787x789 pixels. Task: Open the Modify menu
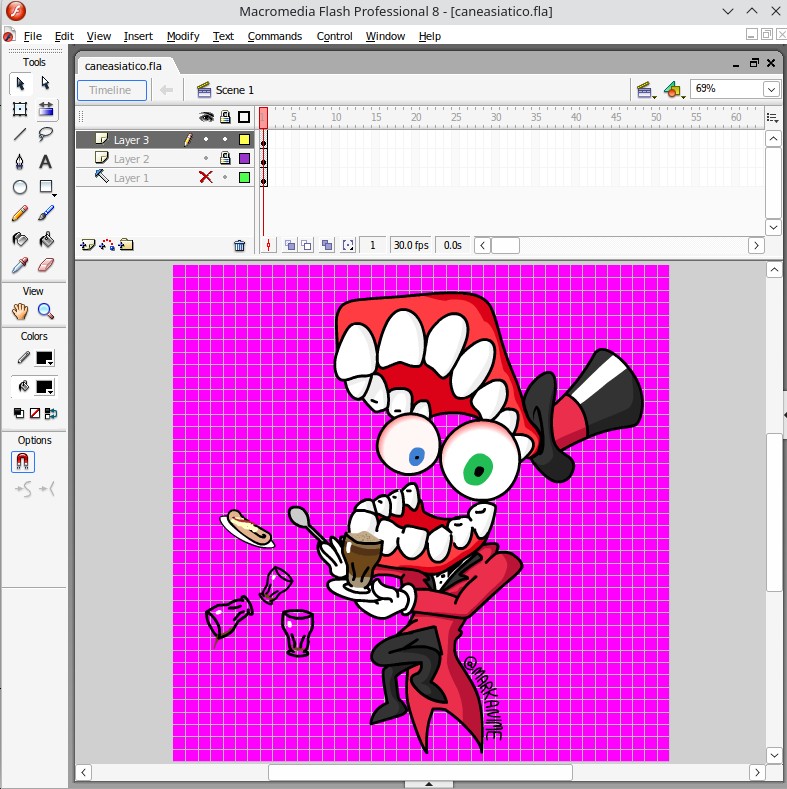(183, 36)
